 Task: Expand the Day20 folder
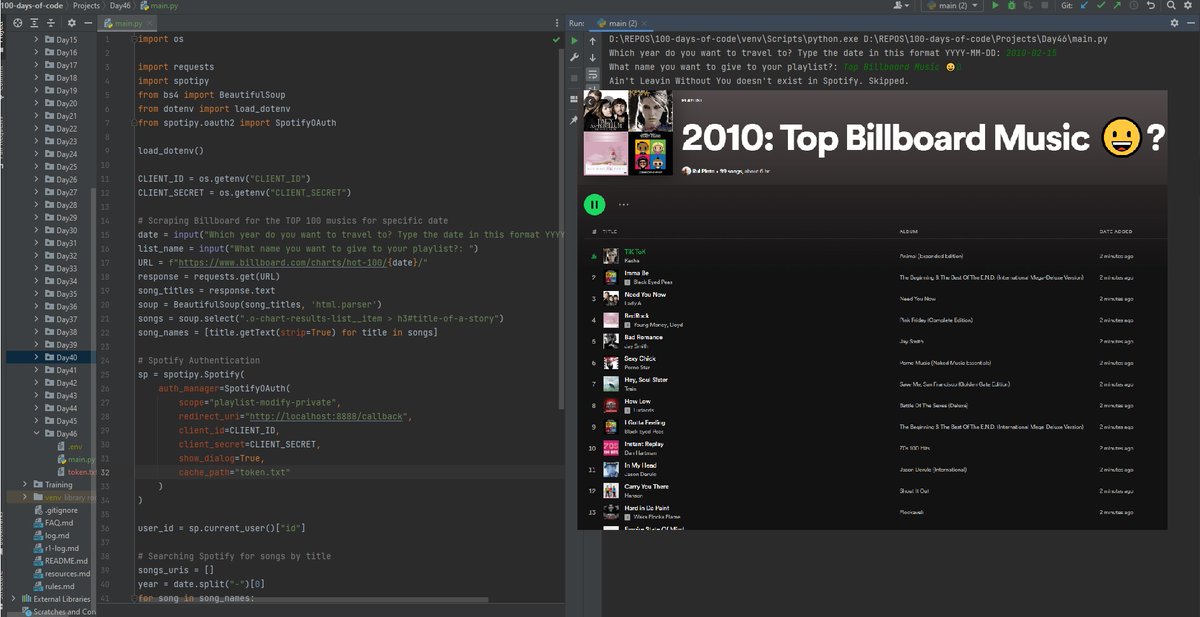click(x=38, y=103)
